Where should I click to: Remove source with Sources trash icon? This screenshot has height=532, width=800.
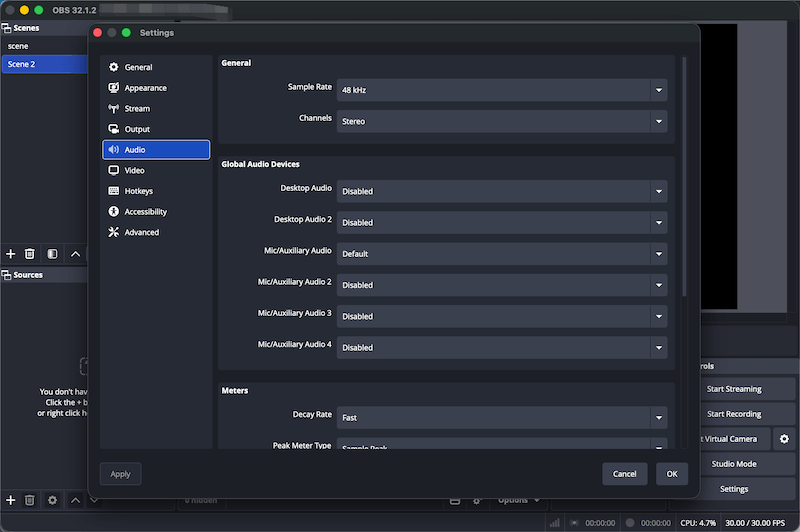[x=30, y=500]
